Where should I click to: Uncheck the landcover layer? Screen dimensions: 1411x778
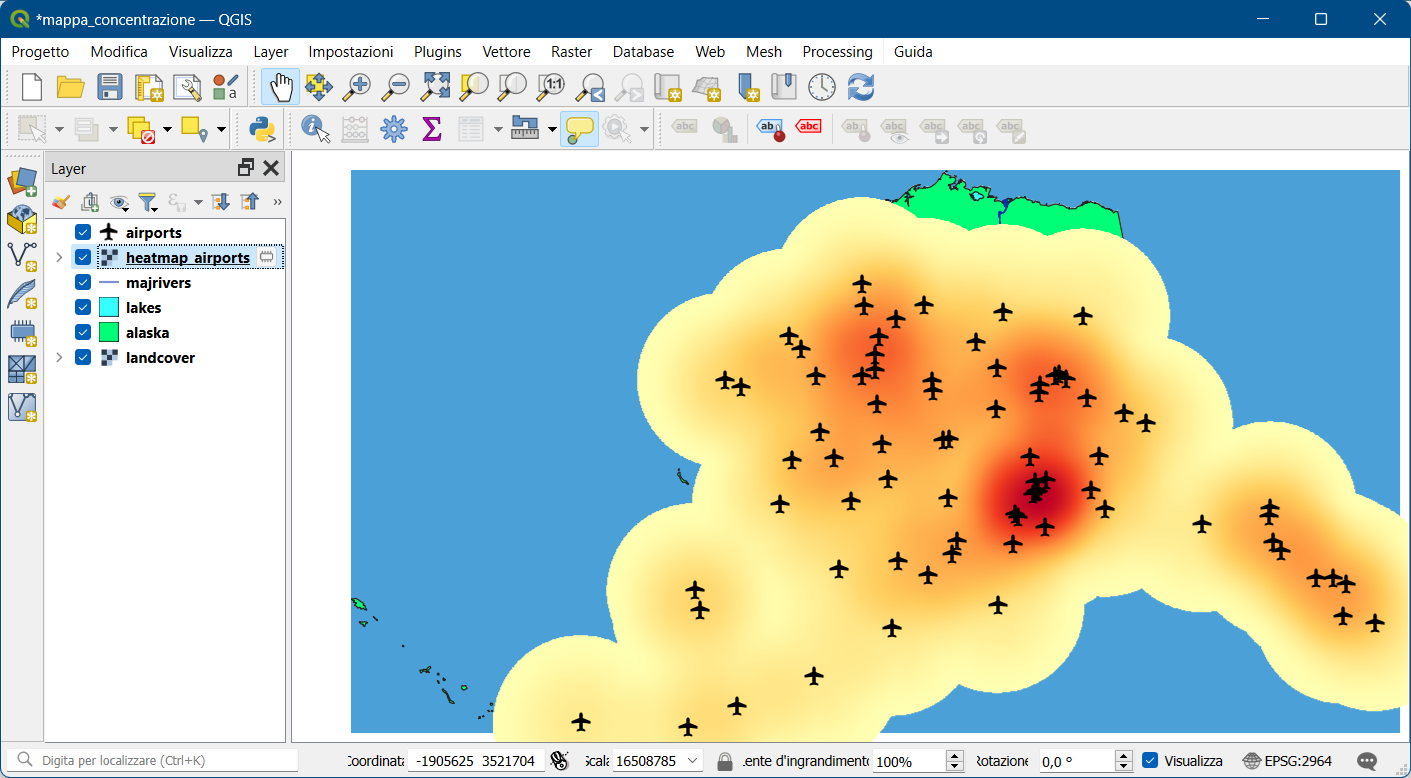[83, 357]
